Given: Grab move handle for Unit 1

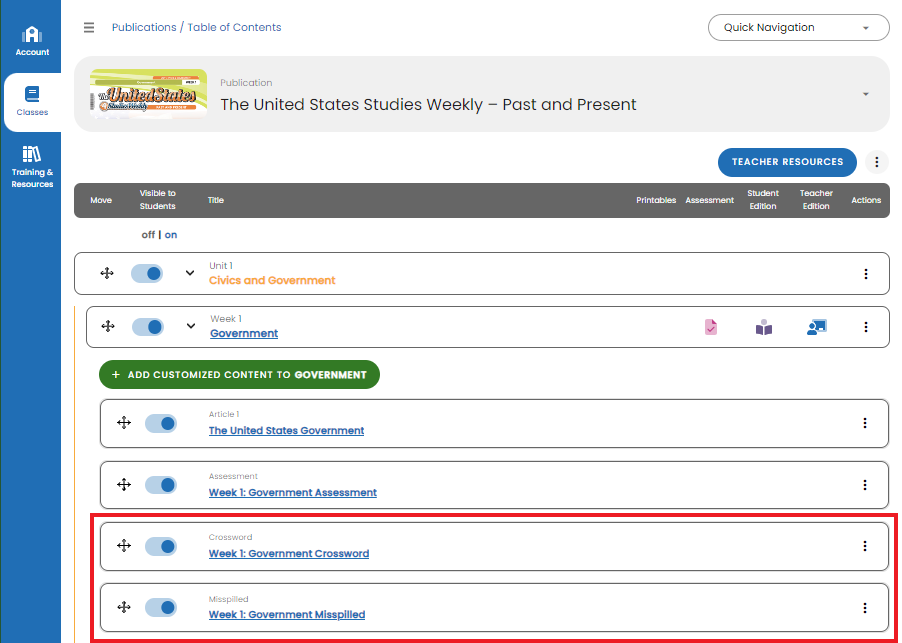Looking at the screenshot, I should pyautogui.click(x=107, y=273).
